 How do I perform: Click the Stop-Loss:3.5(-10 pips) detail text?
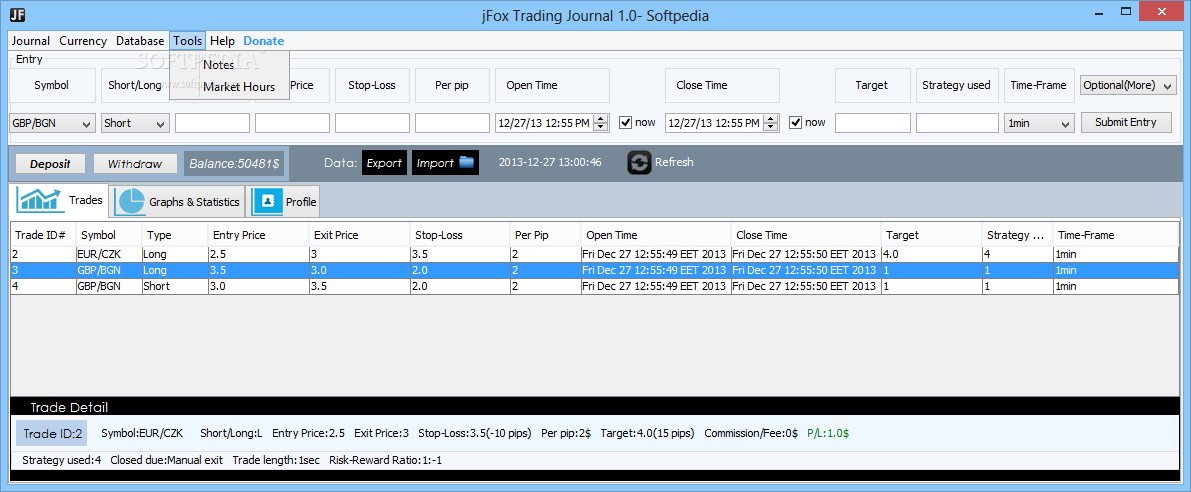[475, 434]
